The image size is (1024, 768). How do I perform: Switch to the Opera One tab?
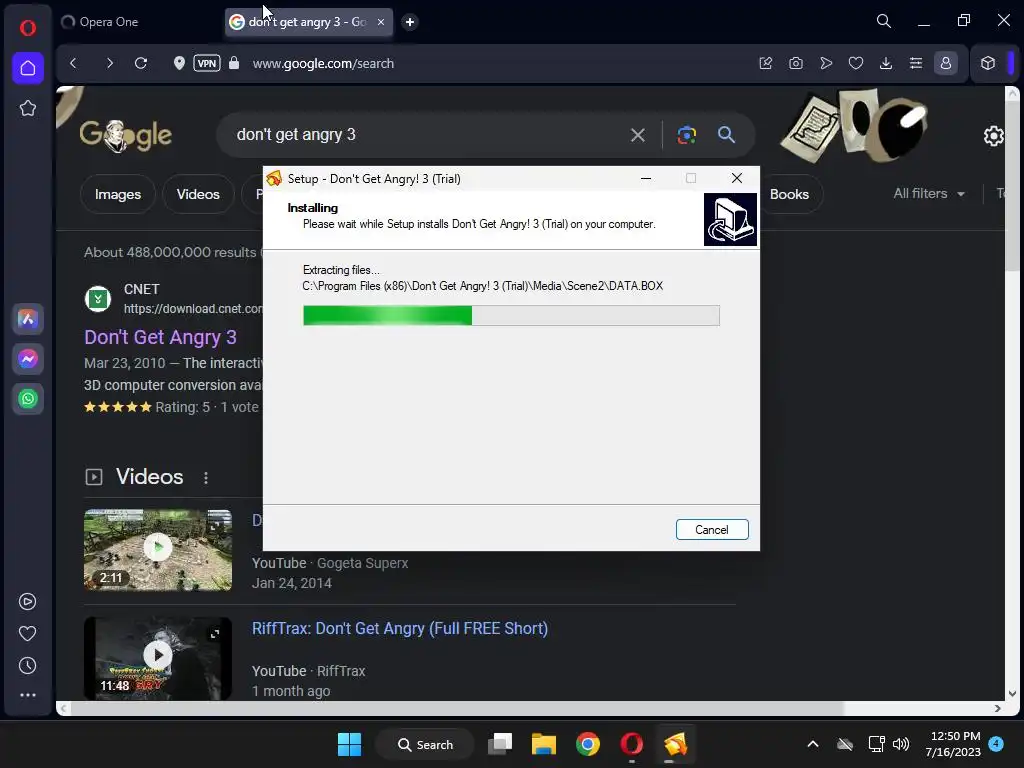point(139,22)
